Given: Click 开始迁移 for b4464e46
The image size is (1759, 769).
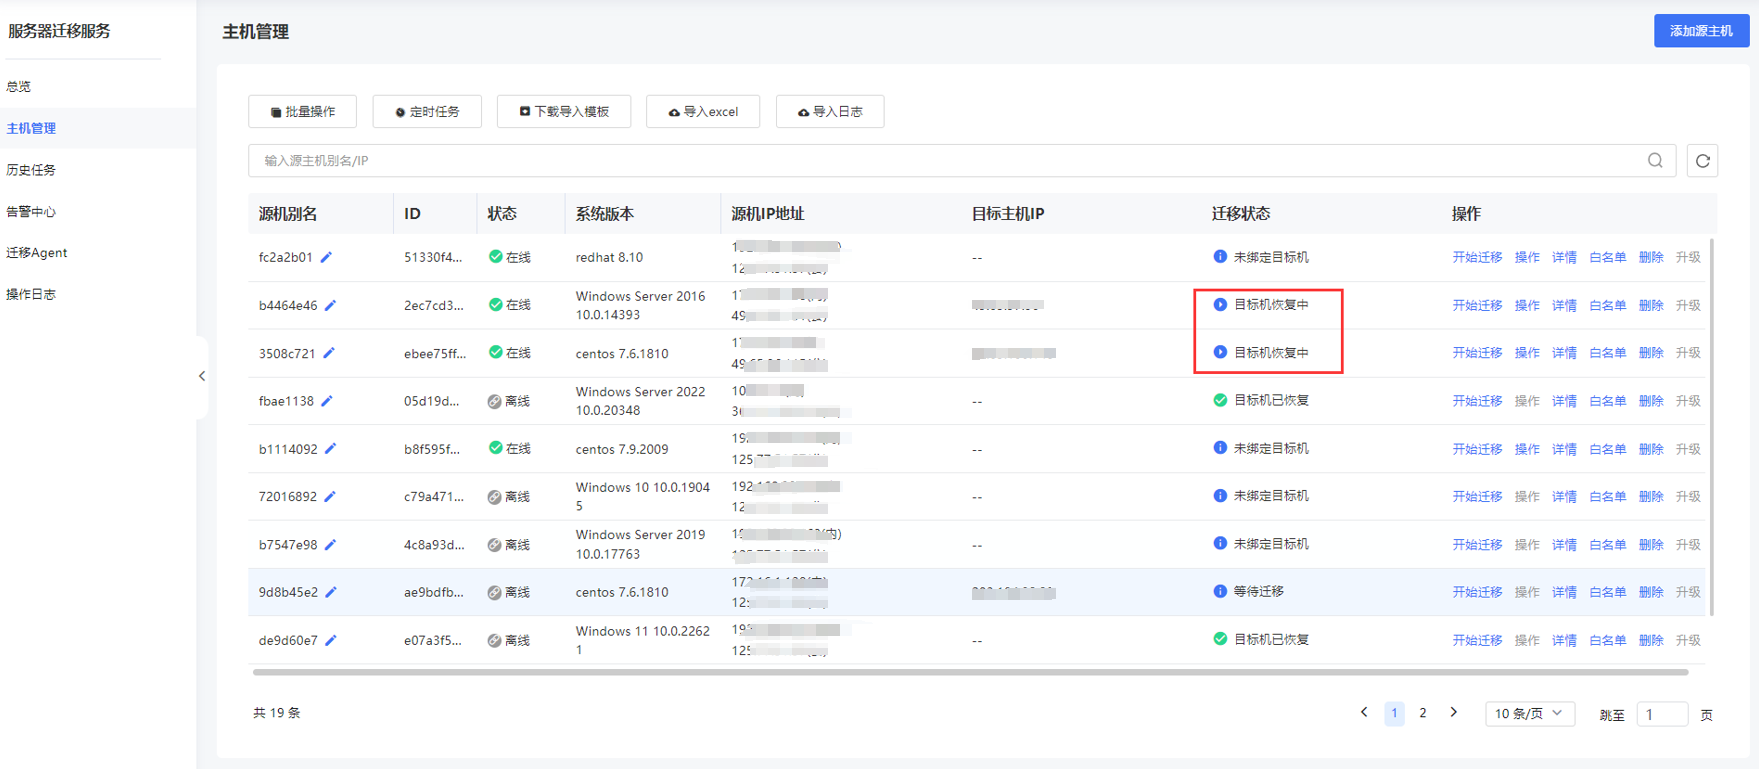Looking at the screenshot, I should pos(1477,305).
